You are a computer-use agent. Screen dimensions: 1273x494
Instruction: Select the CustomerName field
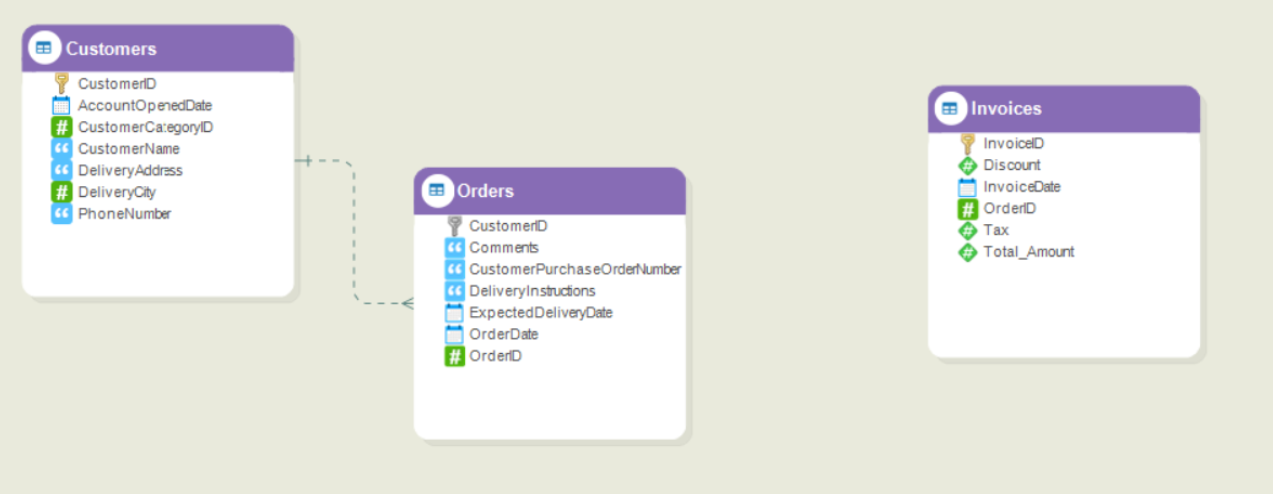pyautogui.click(x=129, y=149)
